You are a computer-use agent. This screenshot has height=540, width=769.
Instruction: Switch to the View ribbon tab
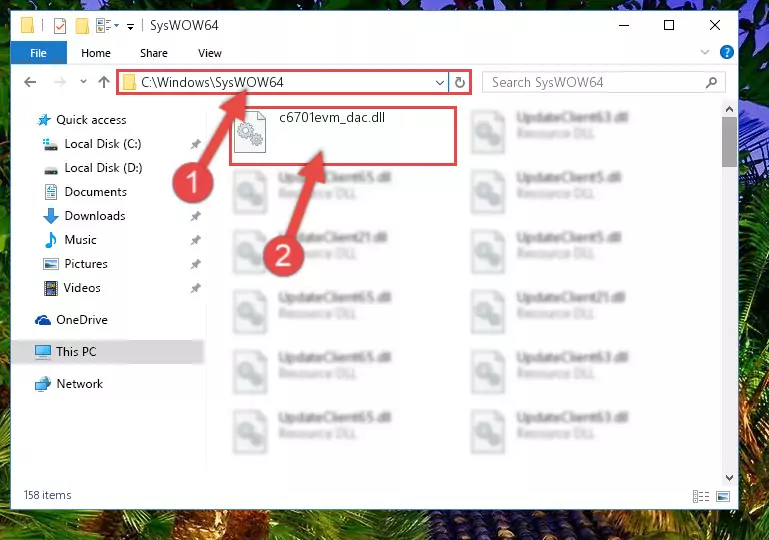click(x=209, y=53)
